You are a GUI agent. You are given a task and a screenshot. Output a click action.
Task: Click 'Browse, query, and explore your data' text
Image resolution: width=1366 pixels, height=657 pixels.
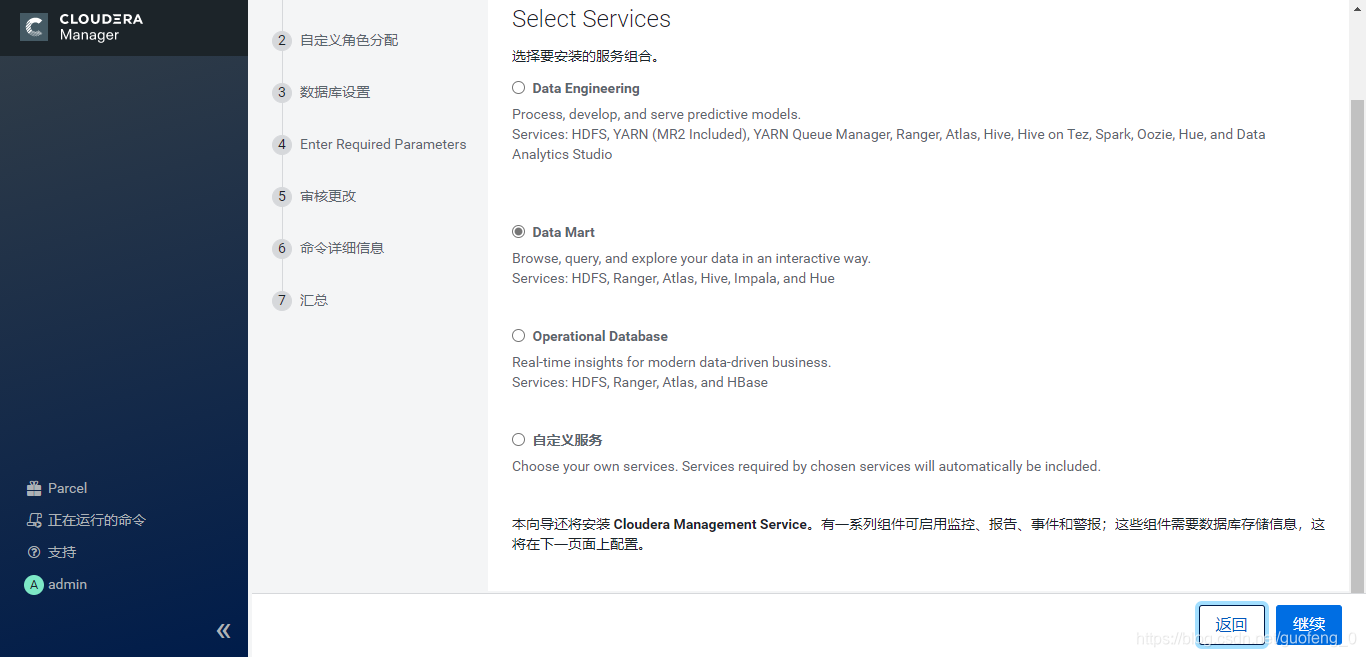click(x=691, y=258)
